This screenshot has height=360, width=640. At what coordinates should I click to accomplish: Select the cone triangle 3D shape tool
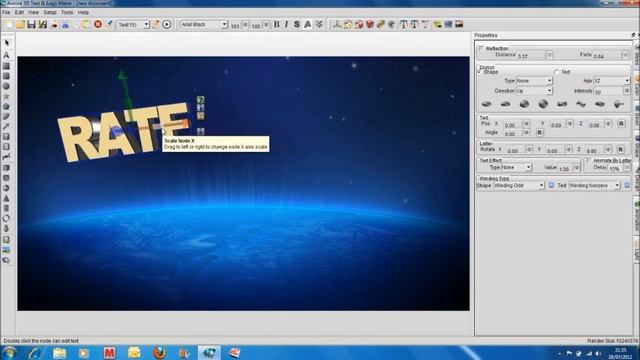[7, 198]
